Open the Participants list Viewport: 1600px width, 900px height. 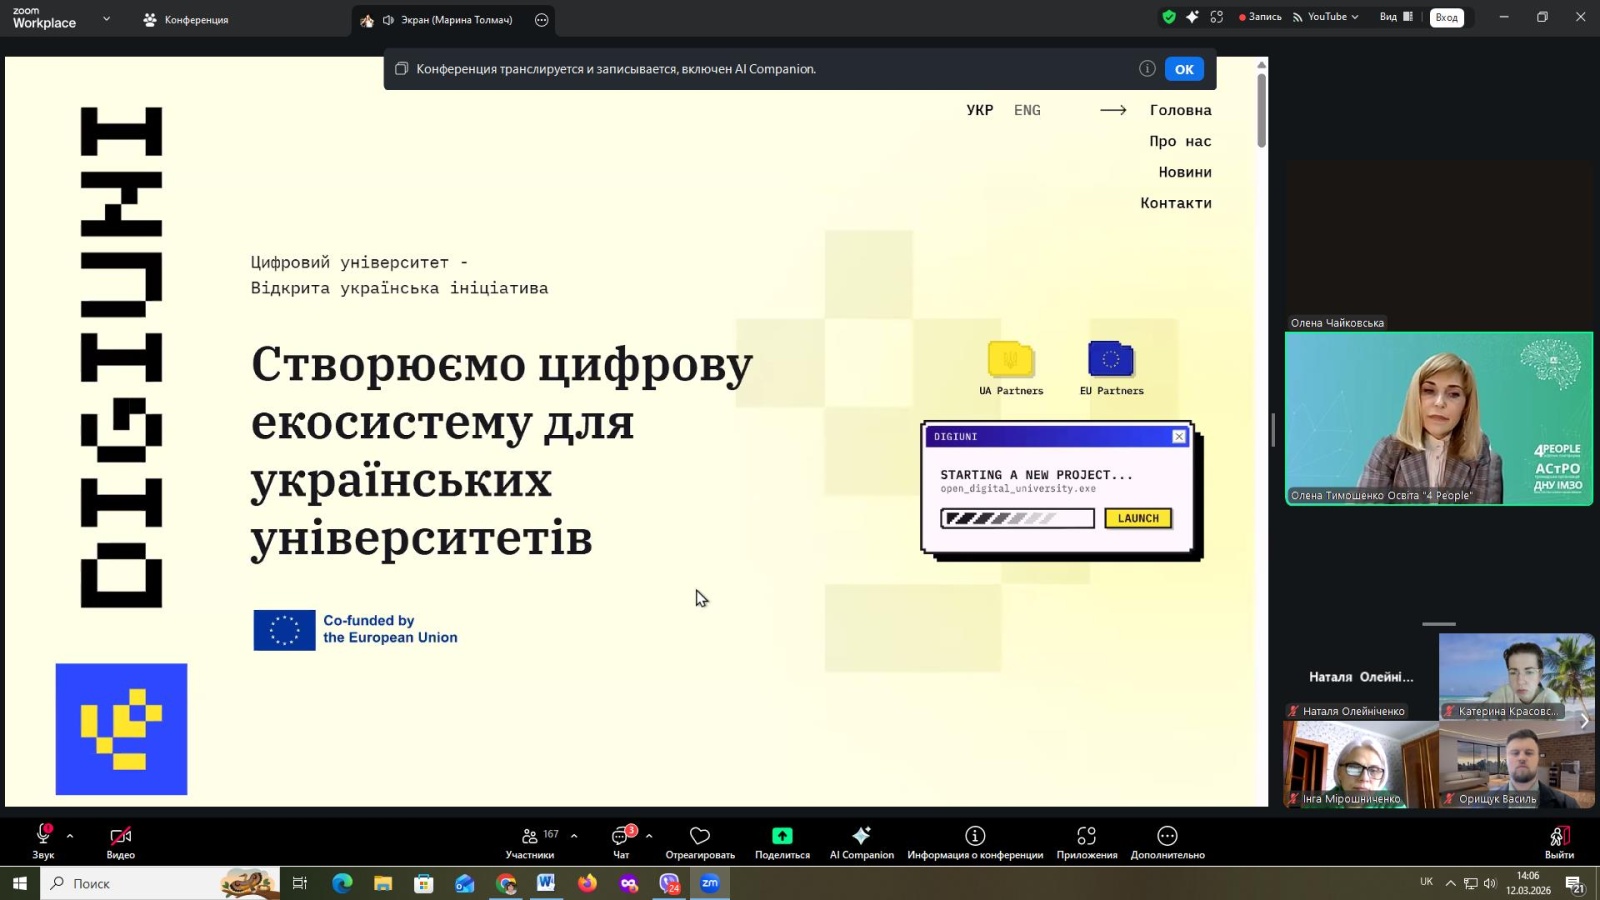click(530, 836)
